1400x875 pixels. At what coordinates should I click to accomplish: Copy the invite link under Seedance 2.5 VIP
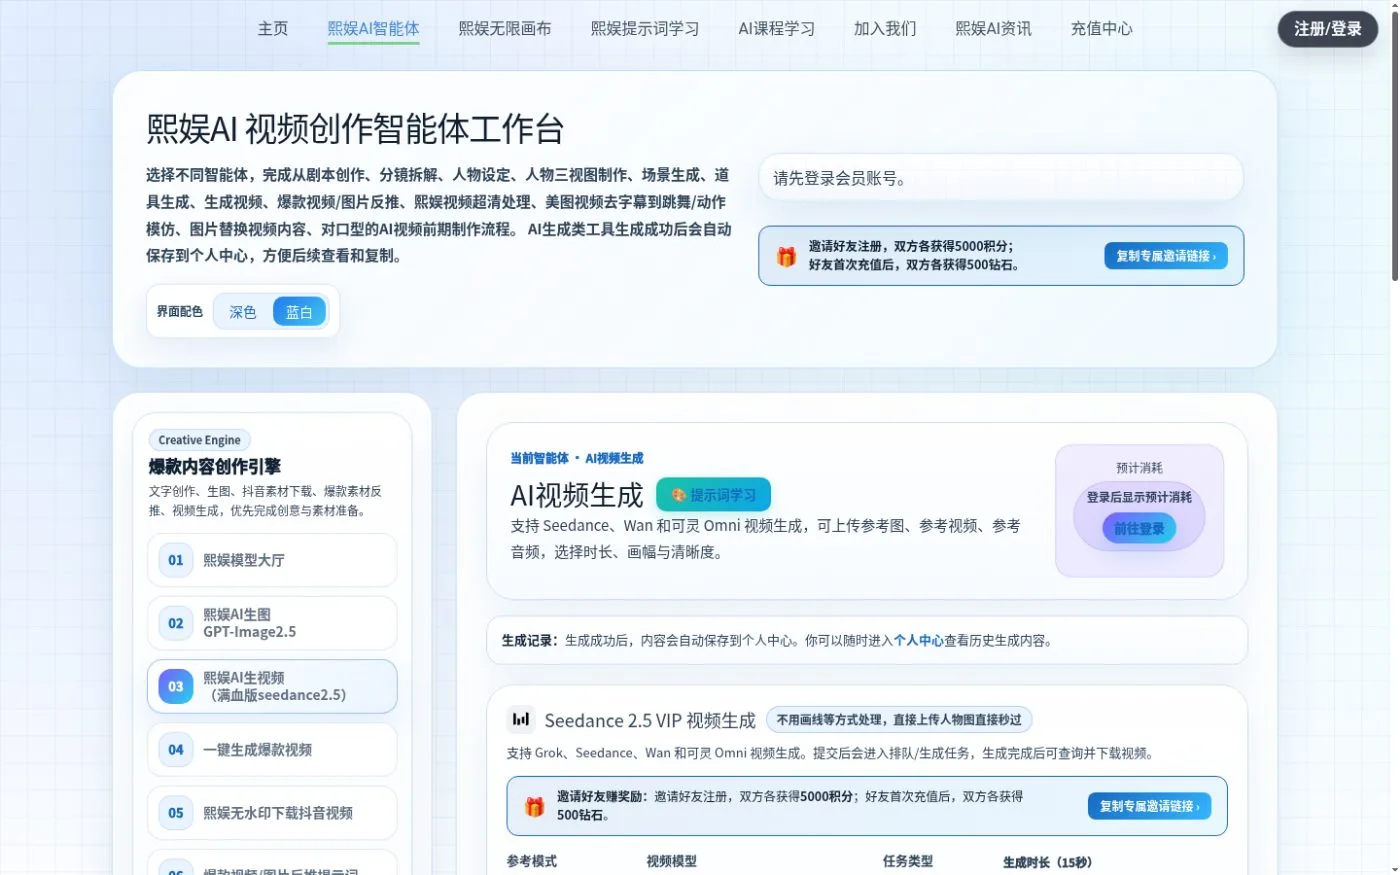(1150, 806)
